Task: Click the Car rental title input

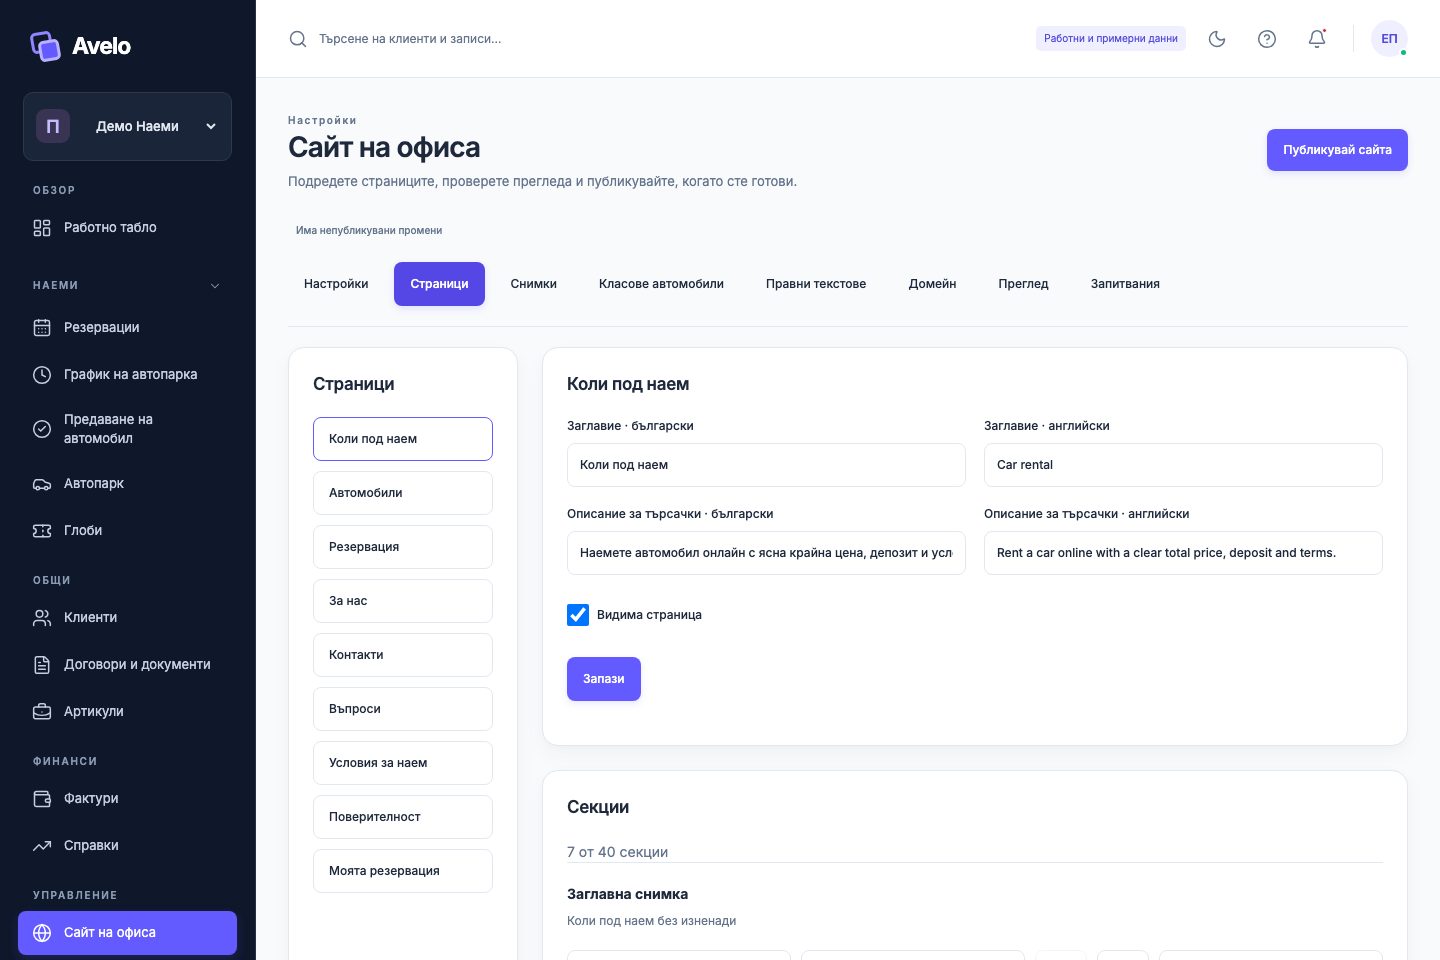Action: 1183,465
